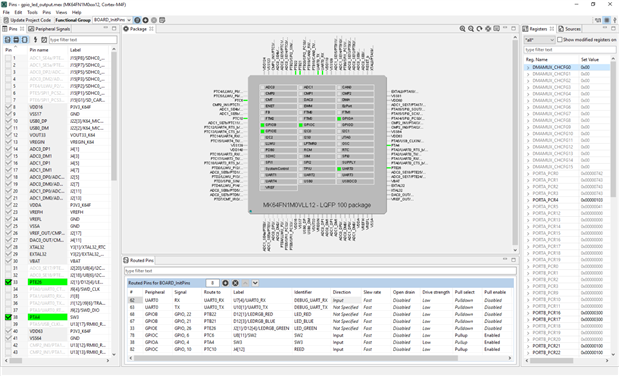
Task: Open the File menu
Action: click(6, 12)
